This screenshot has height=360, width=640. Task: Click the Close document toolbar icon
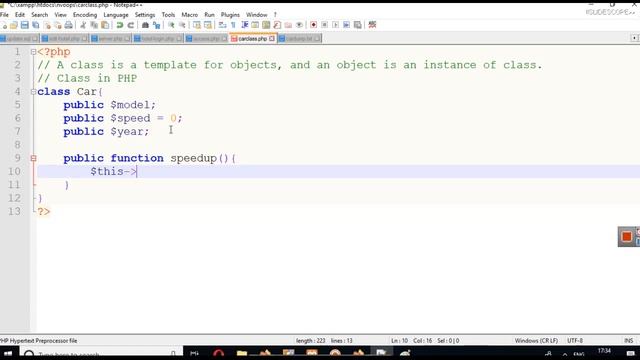(x=47, y=25)
